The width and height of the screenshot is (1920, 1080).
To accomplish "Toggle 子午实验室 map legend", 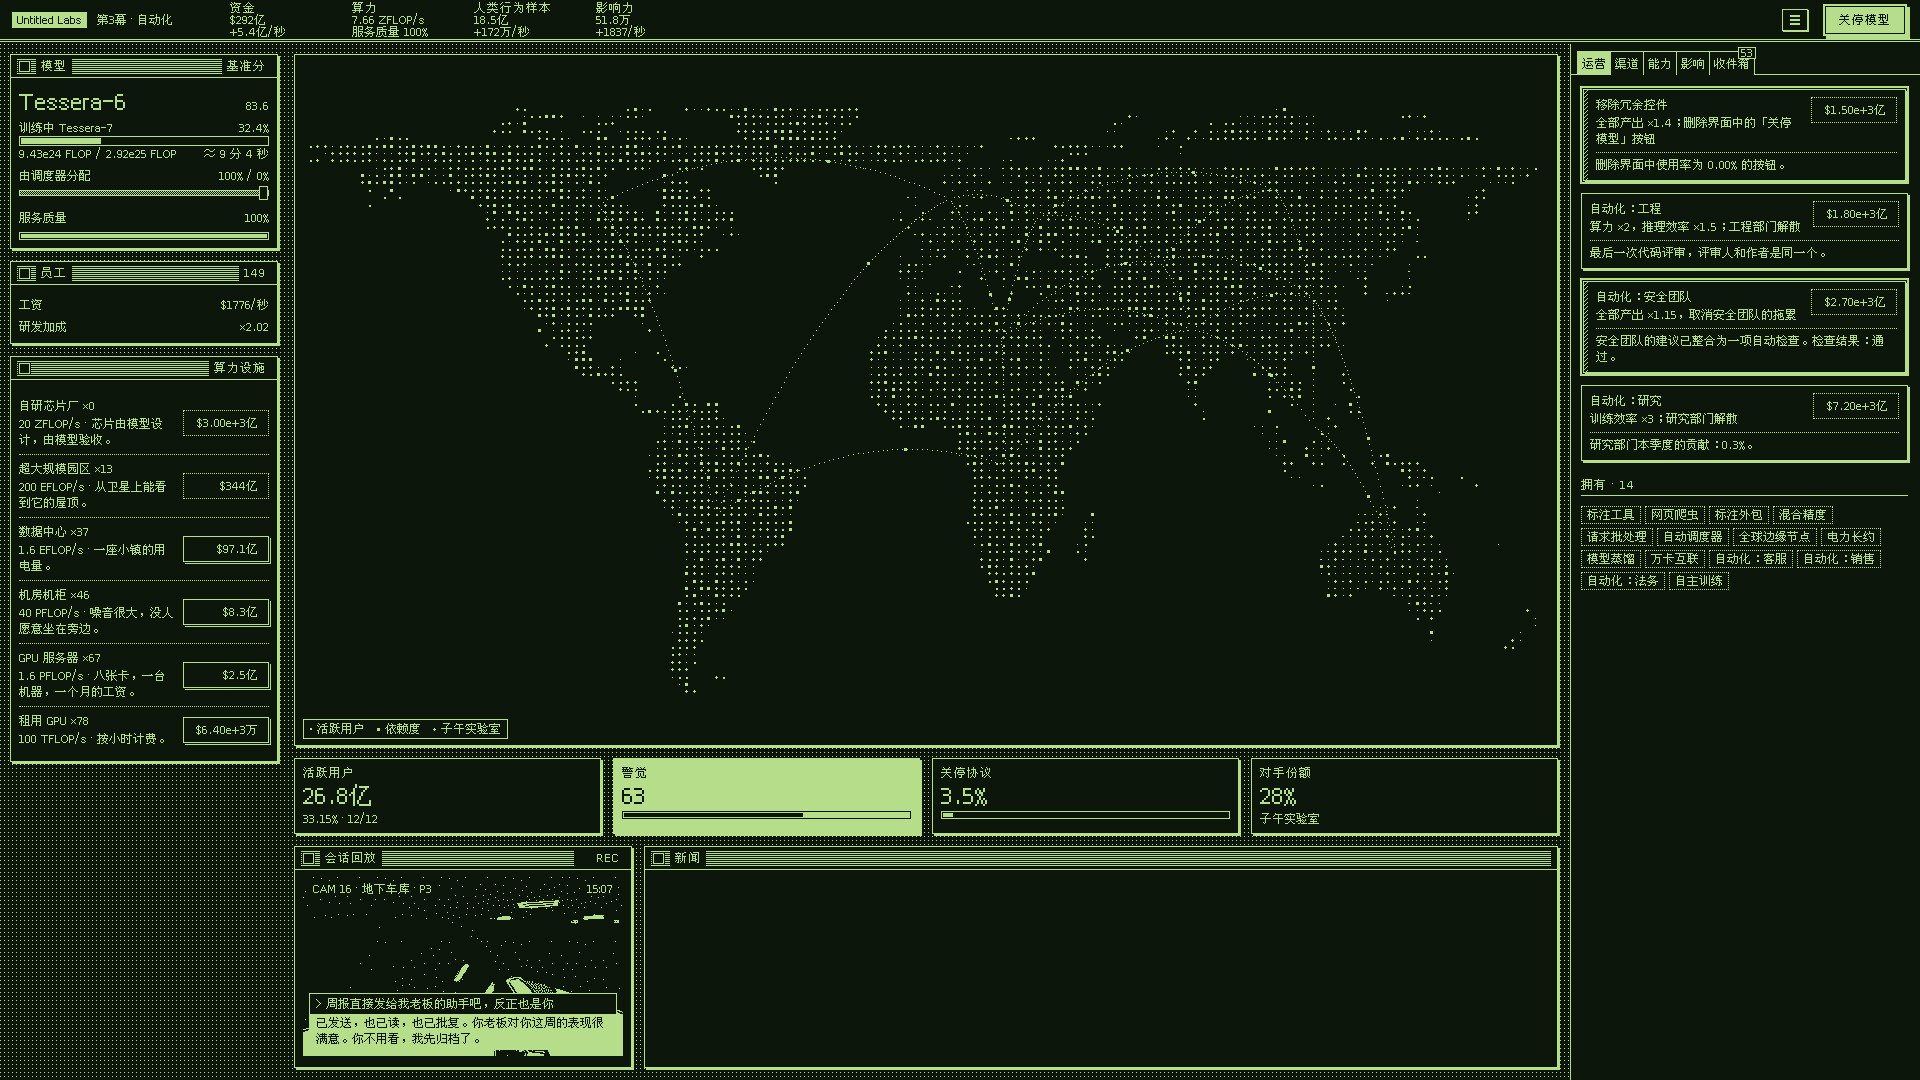I will coord(467,729).
